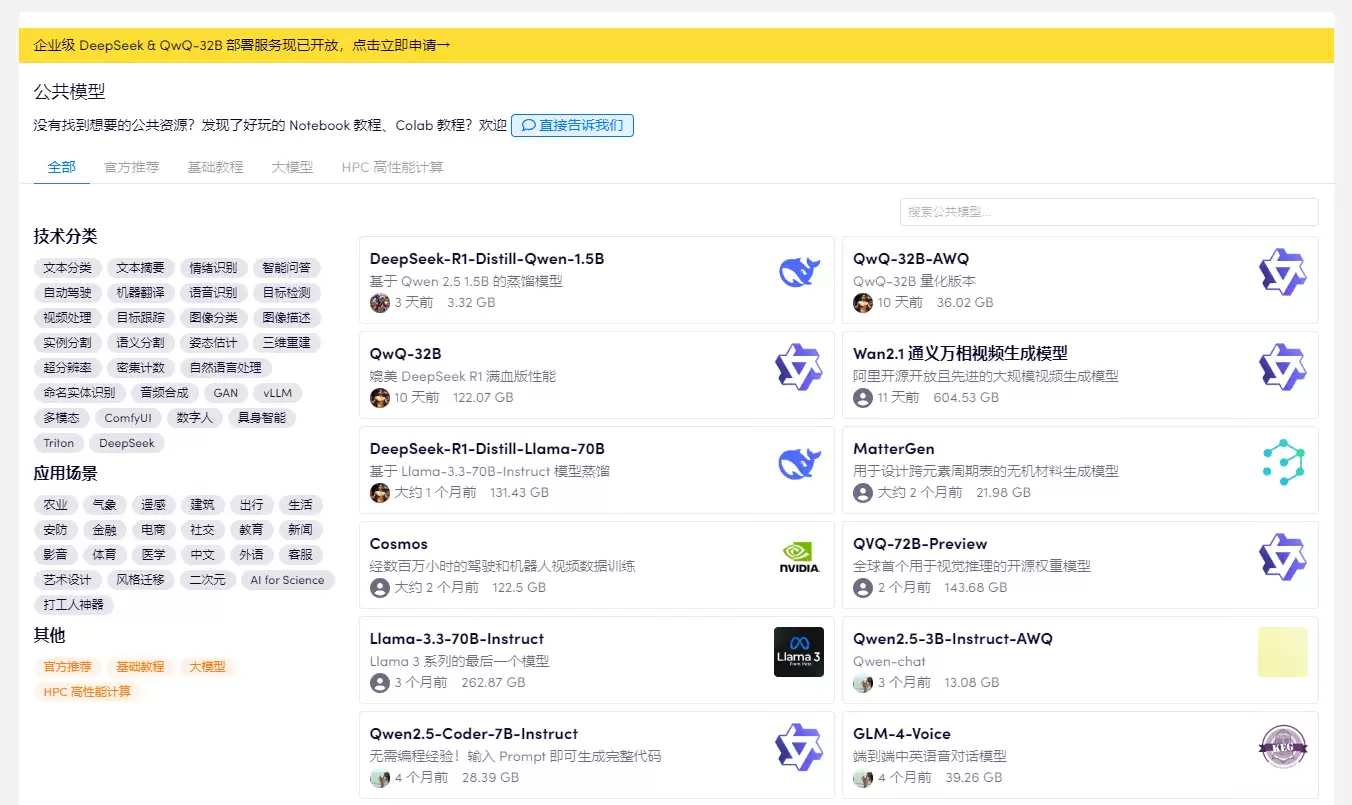The image size is (1352, 805).
Task: Select the HPC 高性能计算 tab
Action: [x=392, y=167]
